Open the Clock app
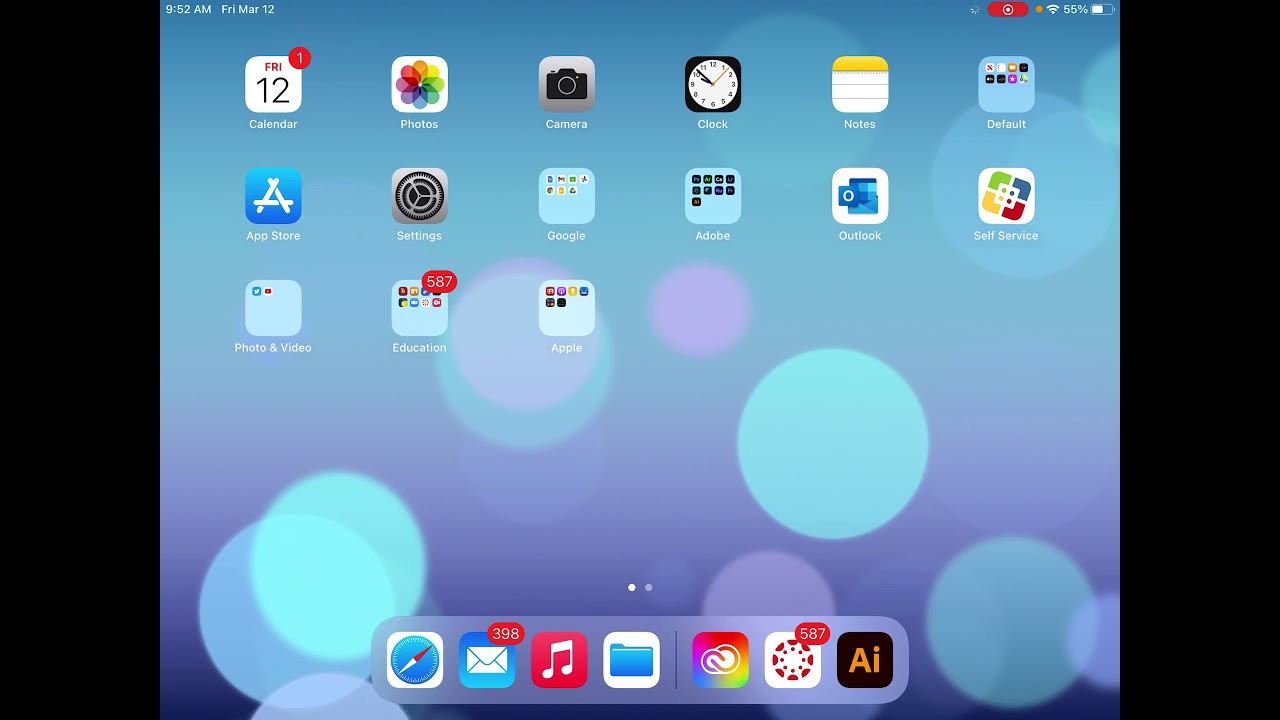 pyautogui.click(x=713, y=84)
